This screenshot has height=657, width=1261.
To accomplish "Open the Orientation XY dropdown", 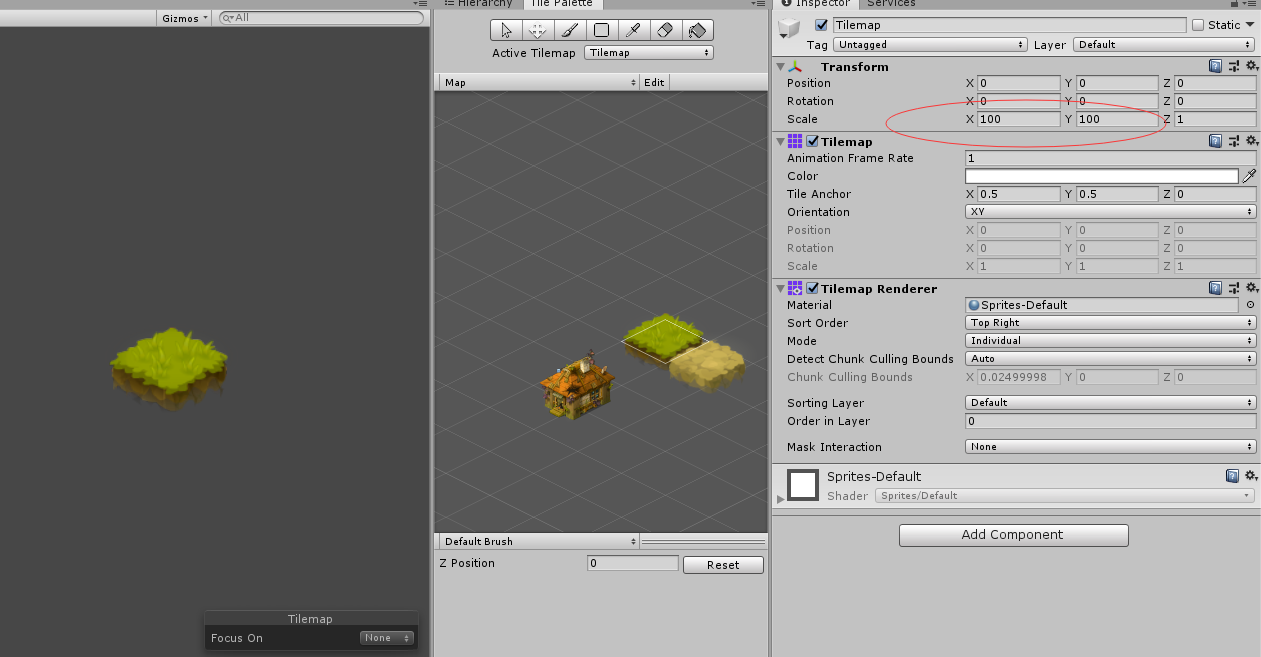I will tap(1110, 212).
